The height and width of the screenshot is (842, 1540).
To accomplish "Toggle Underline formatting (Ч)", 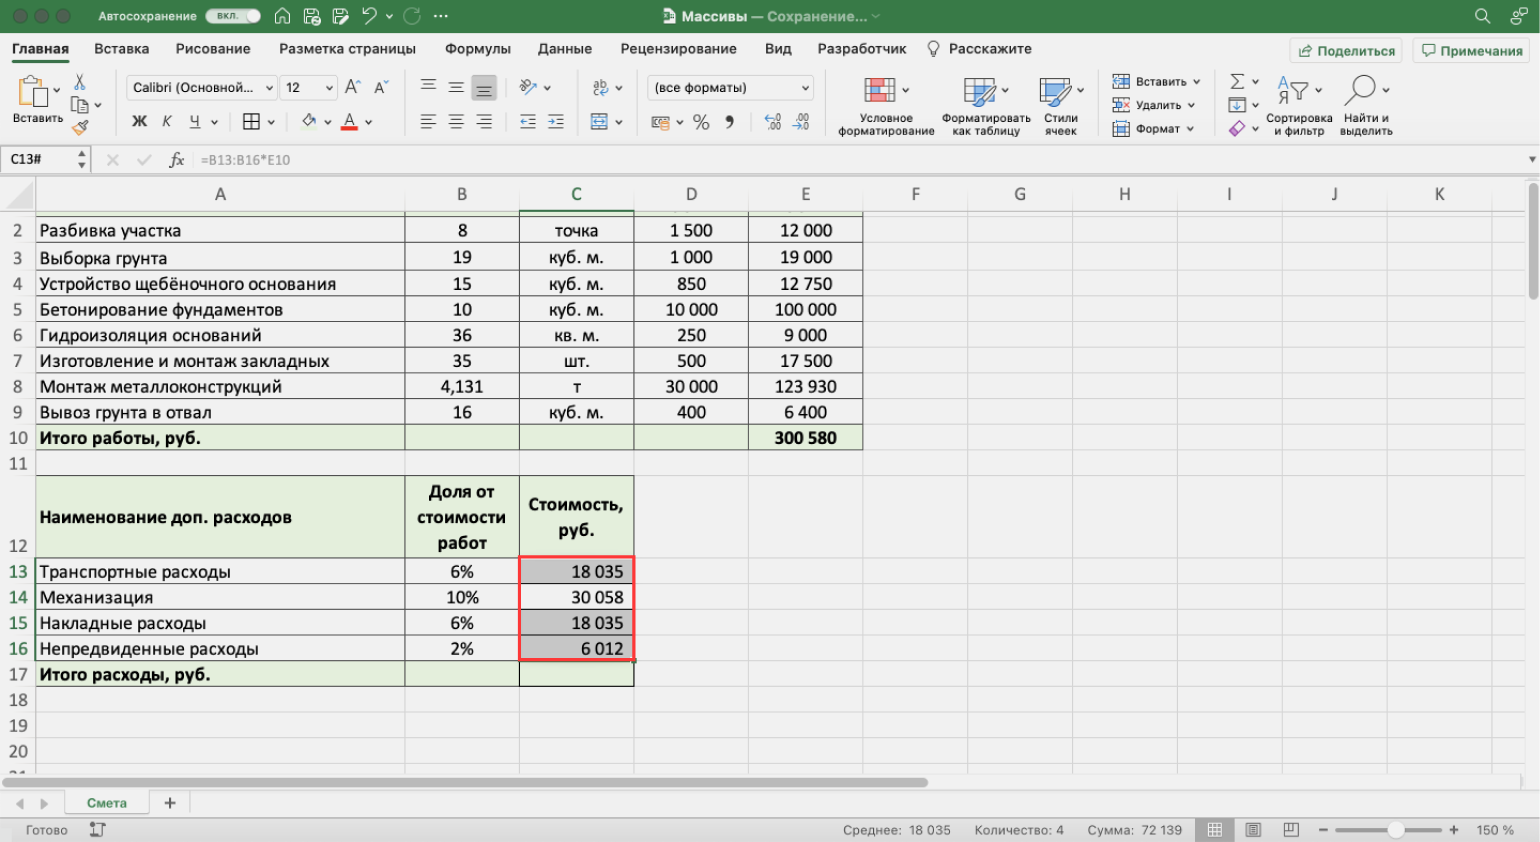I will [194, 121].
